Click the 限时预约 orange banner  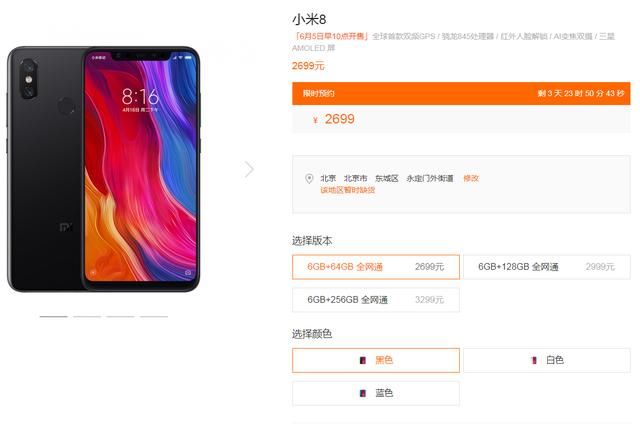(461, 93)
